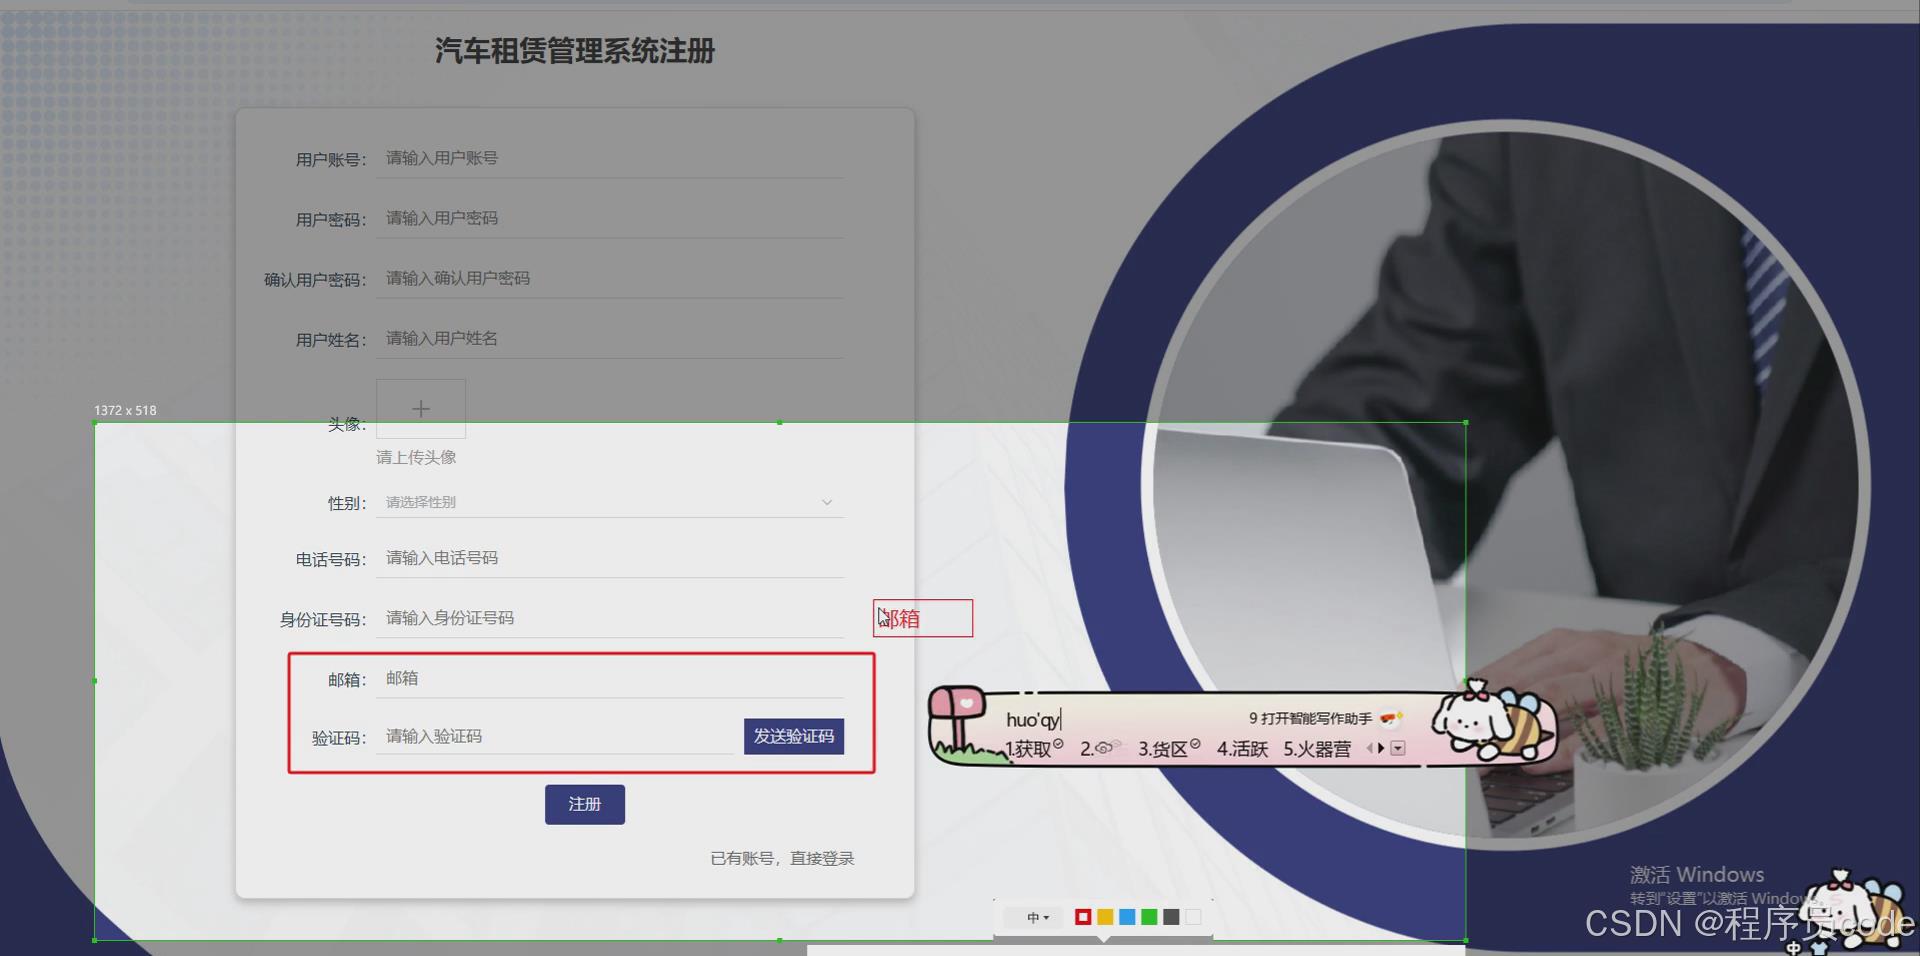Select the yellow color swatch
The height and width of the screenshot is (956, 1920).
(1105, 917)
